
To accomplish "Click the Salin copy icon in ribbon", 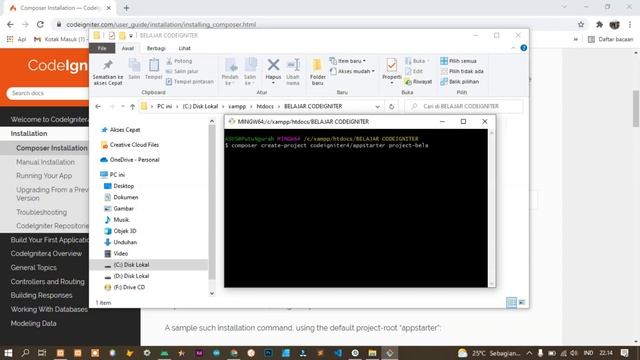I will (134, 65).
